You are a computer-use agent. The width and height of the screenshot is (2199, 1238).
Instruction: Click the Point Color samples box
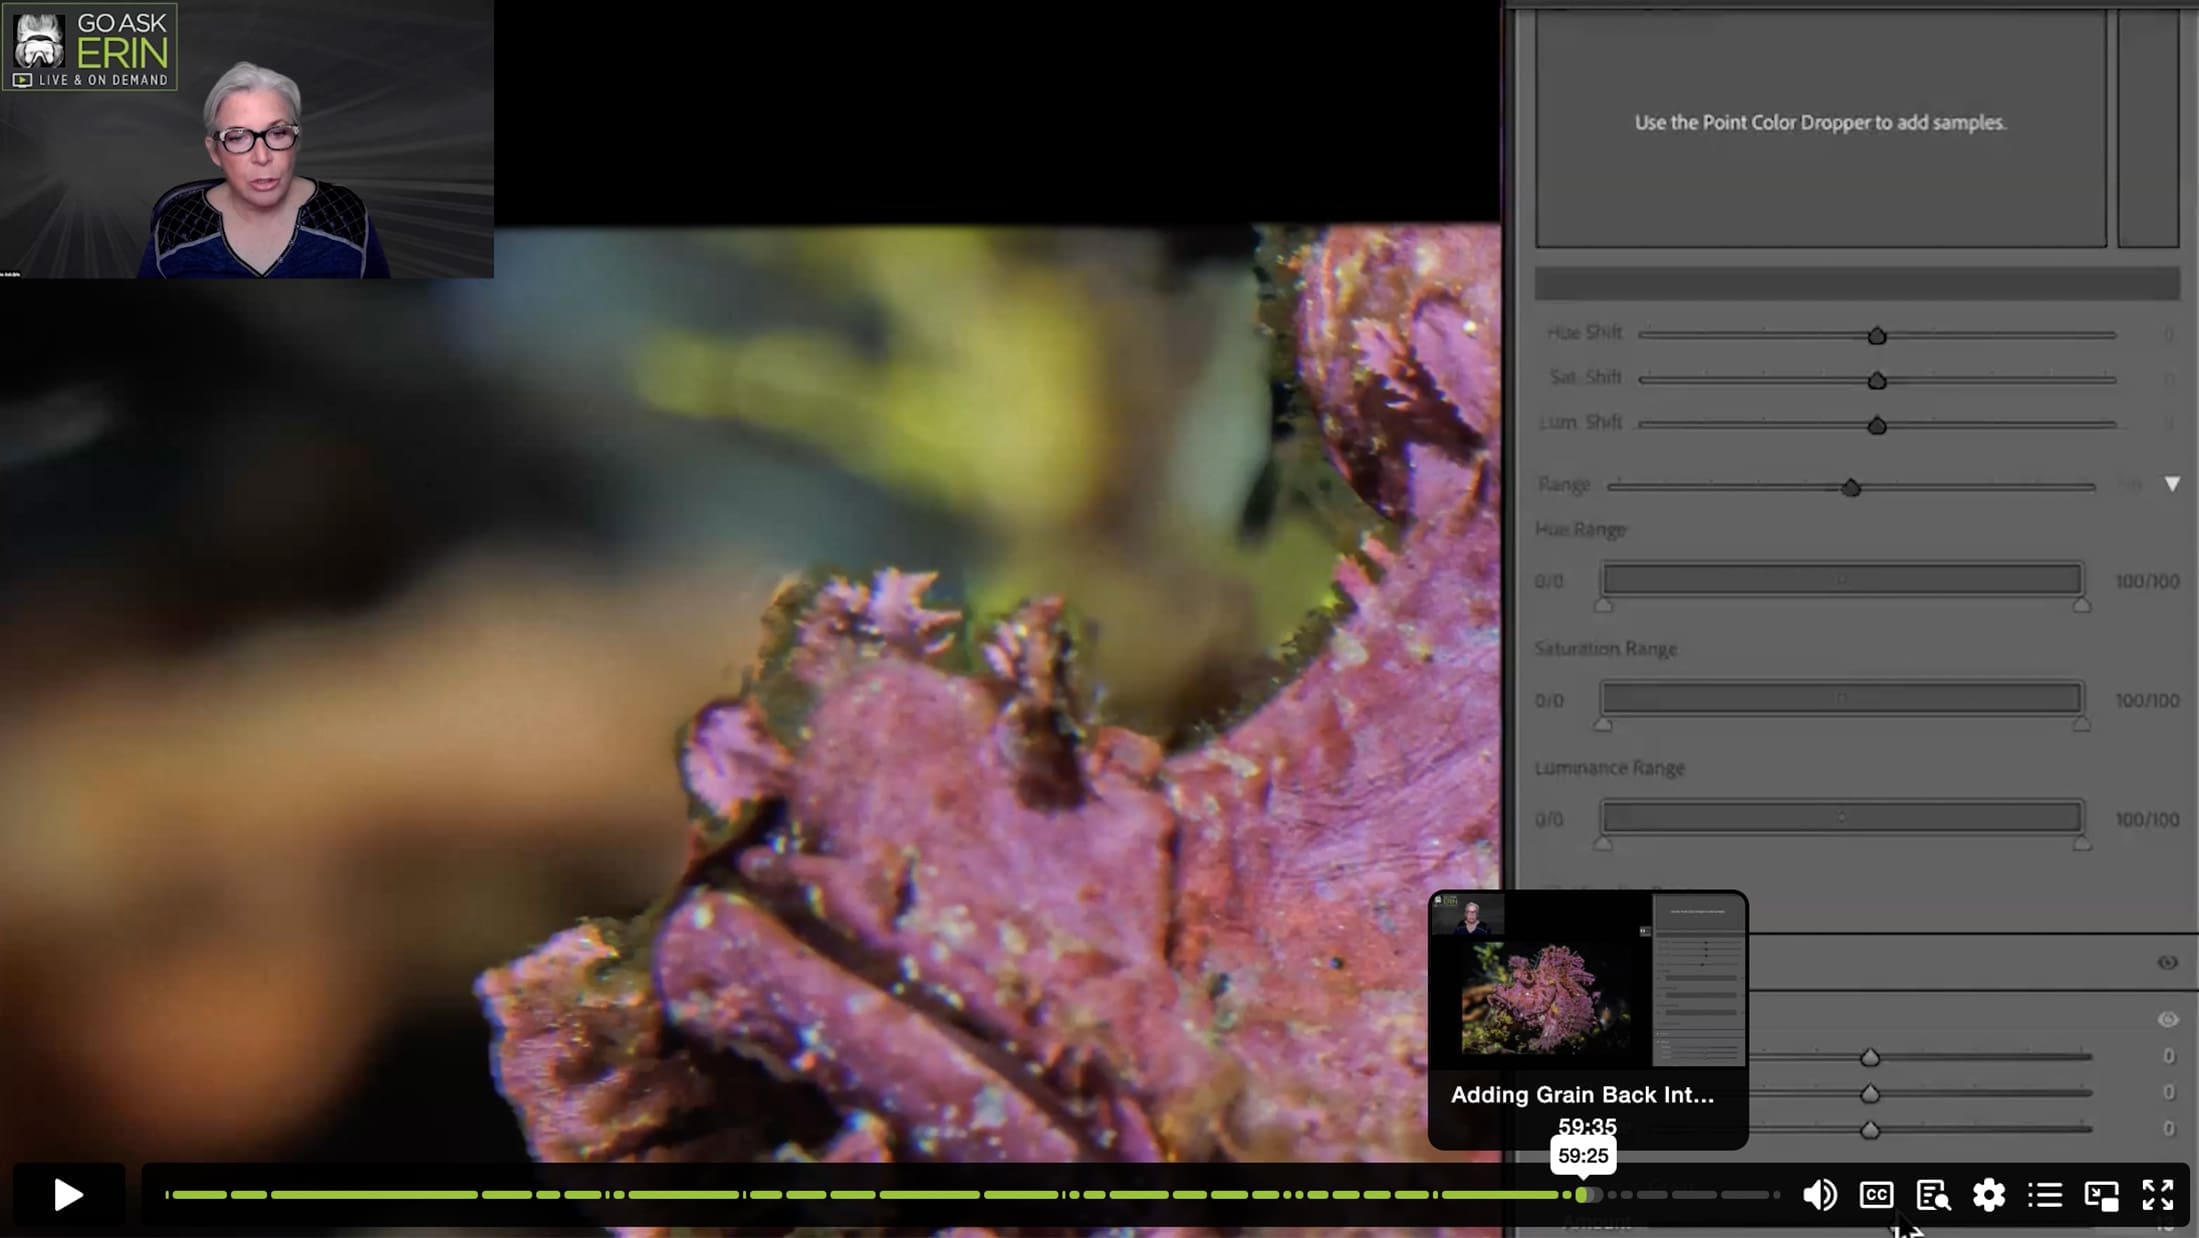click(x=1821, y=128)
